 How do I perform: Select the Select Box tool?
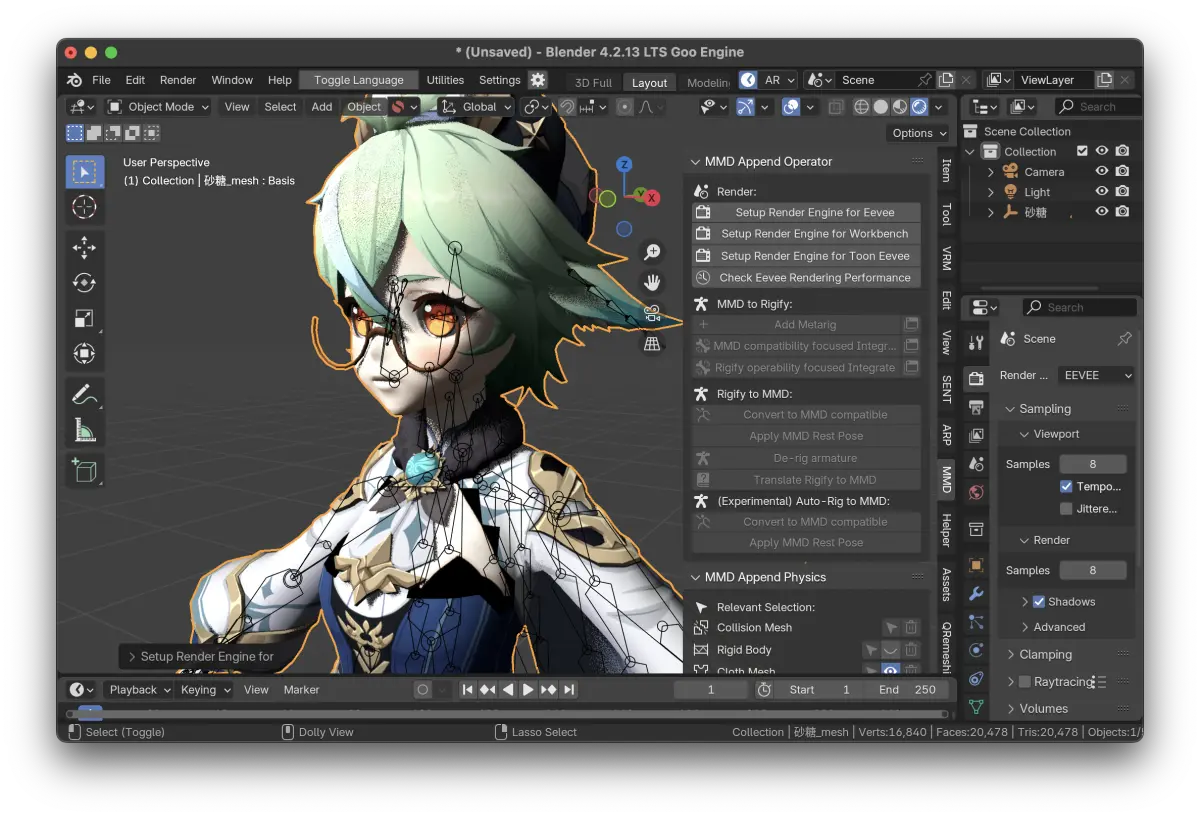click(x=85, y=172)
